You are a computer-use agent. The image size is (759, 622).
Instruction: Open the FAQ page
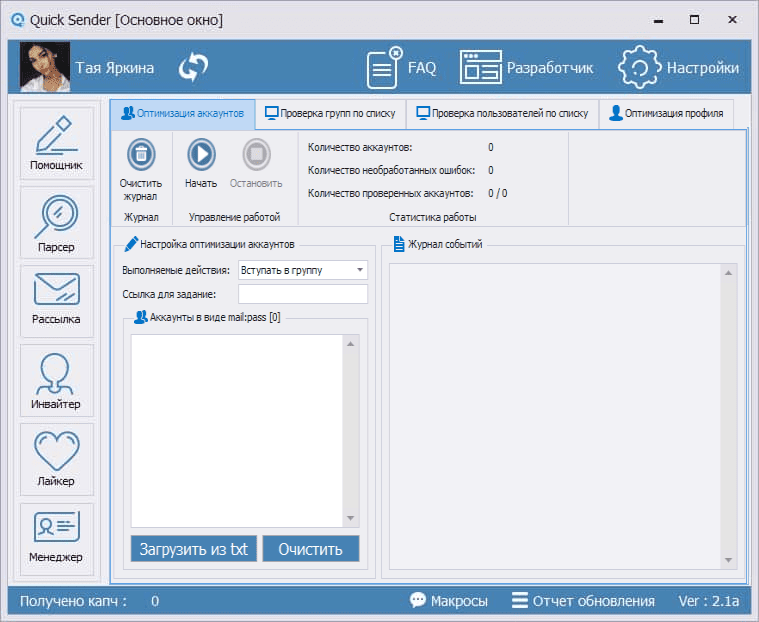[x=401, y=67]
